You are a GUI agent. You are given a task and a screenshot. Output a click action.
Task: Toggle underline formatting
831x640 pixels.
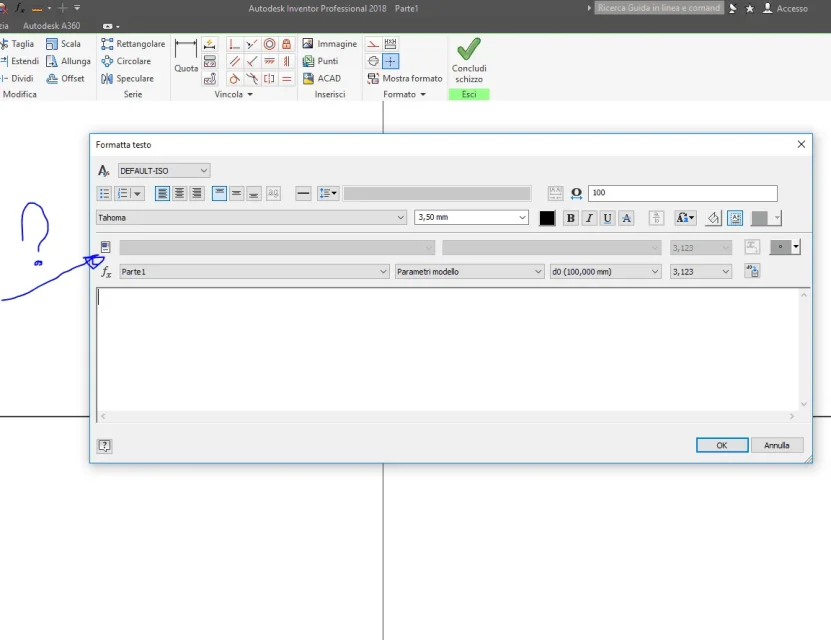607,218
